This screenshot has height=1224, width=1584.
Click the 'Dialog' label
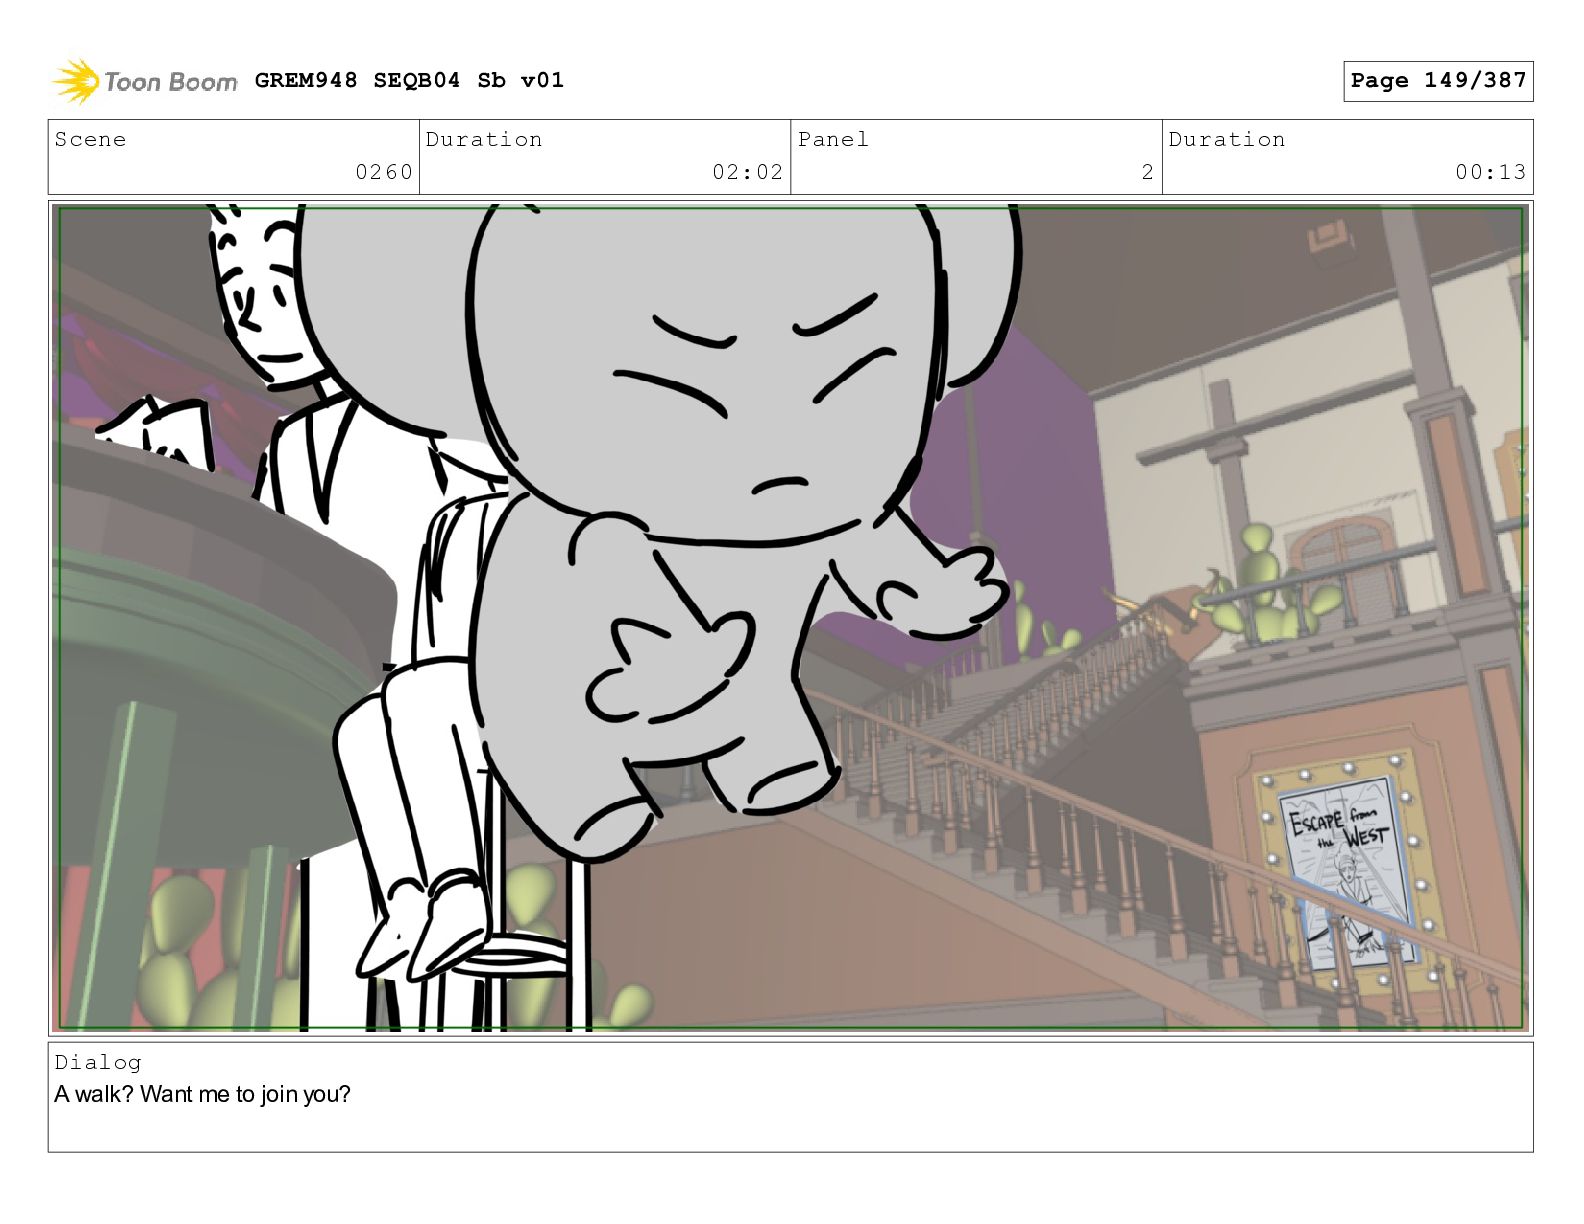pos(98,1062)
